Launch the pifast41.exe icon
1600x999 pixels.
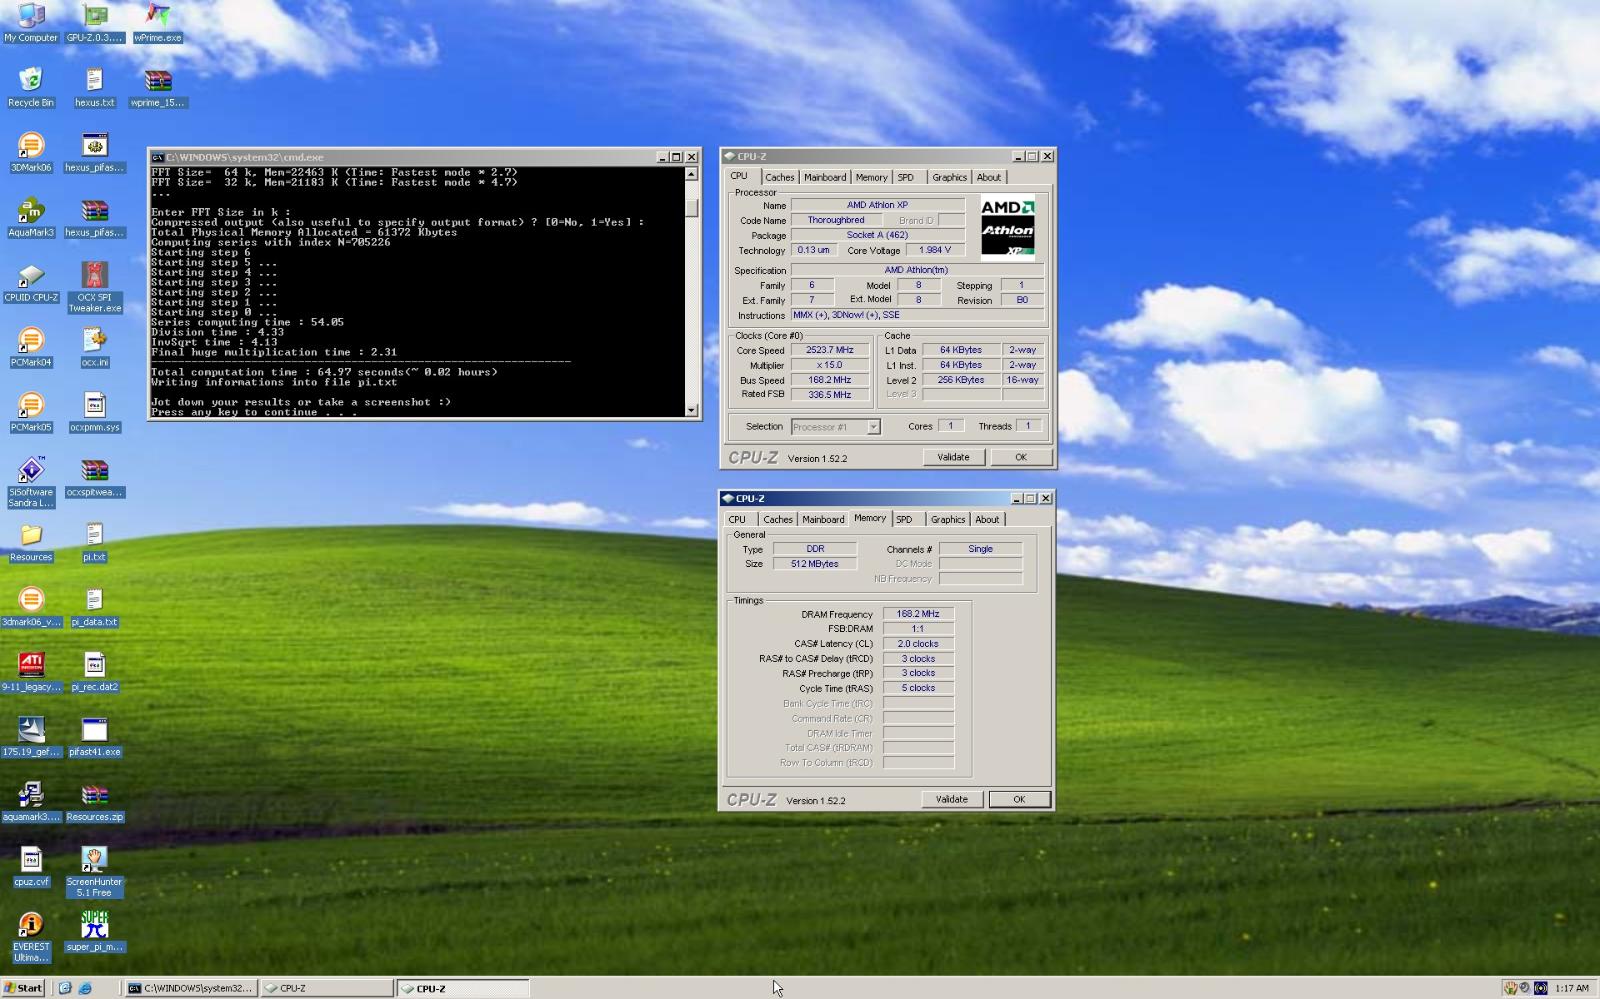point(95,738)
